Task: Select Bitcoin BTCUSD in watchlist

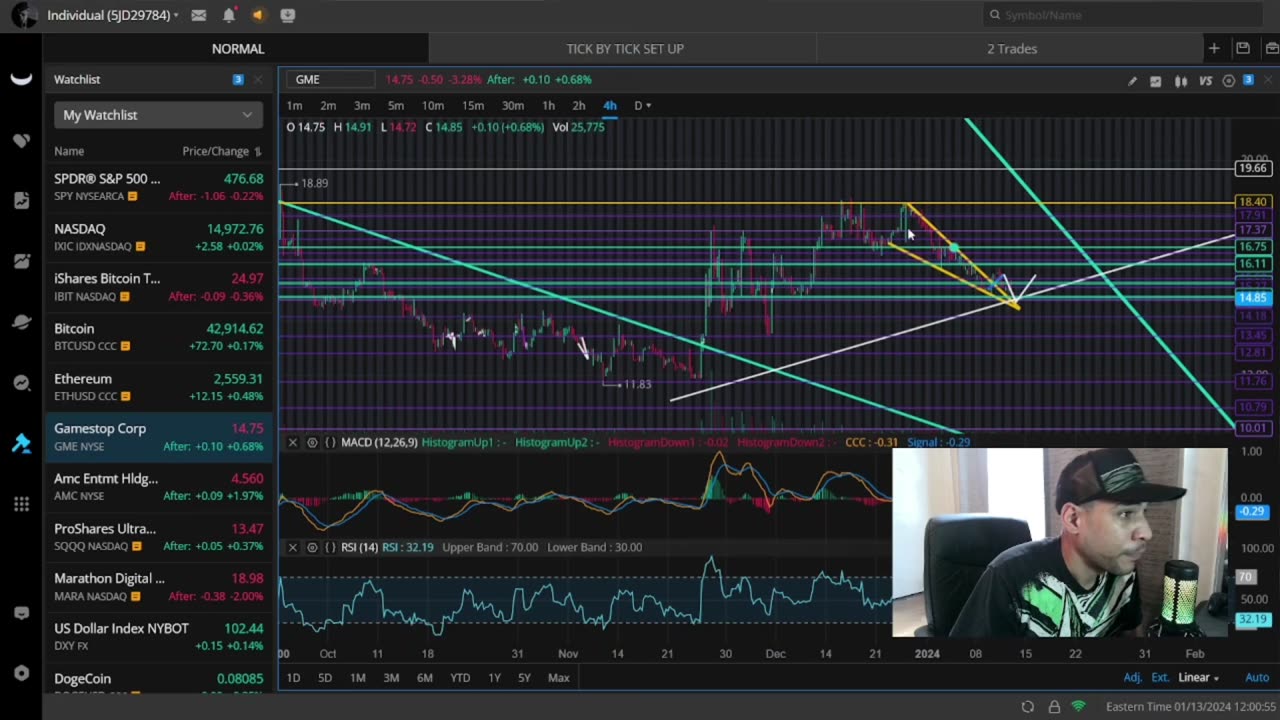Action: point(158,337)
